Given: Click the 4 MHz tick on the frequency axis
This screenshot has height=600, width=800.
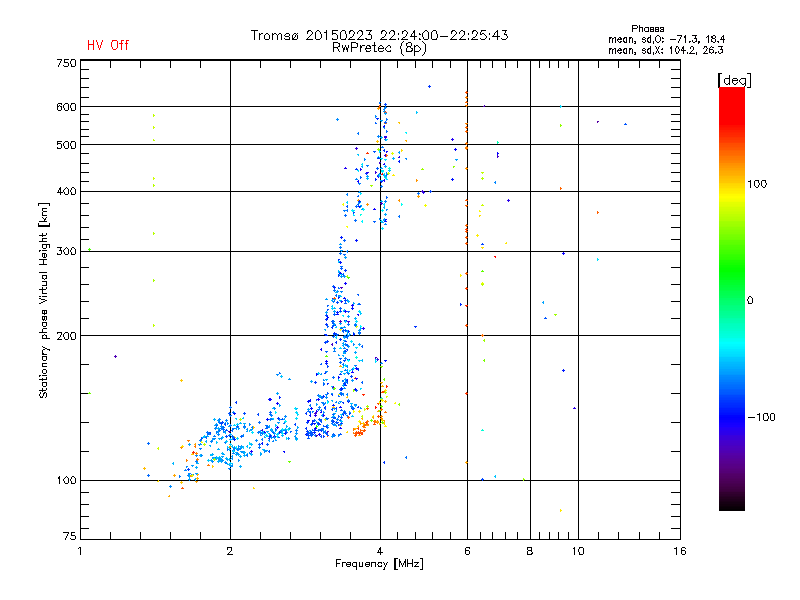Looking at the screenshot, I should (x=379, y=551).
